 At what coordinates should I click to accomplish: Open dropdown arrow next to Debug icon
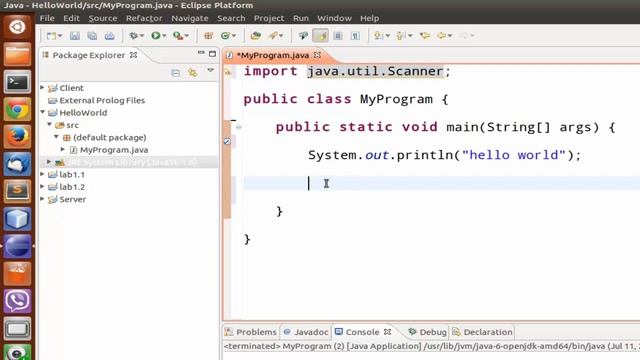[142, 36]
